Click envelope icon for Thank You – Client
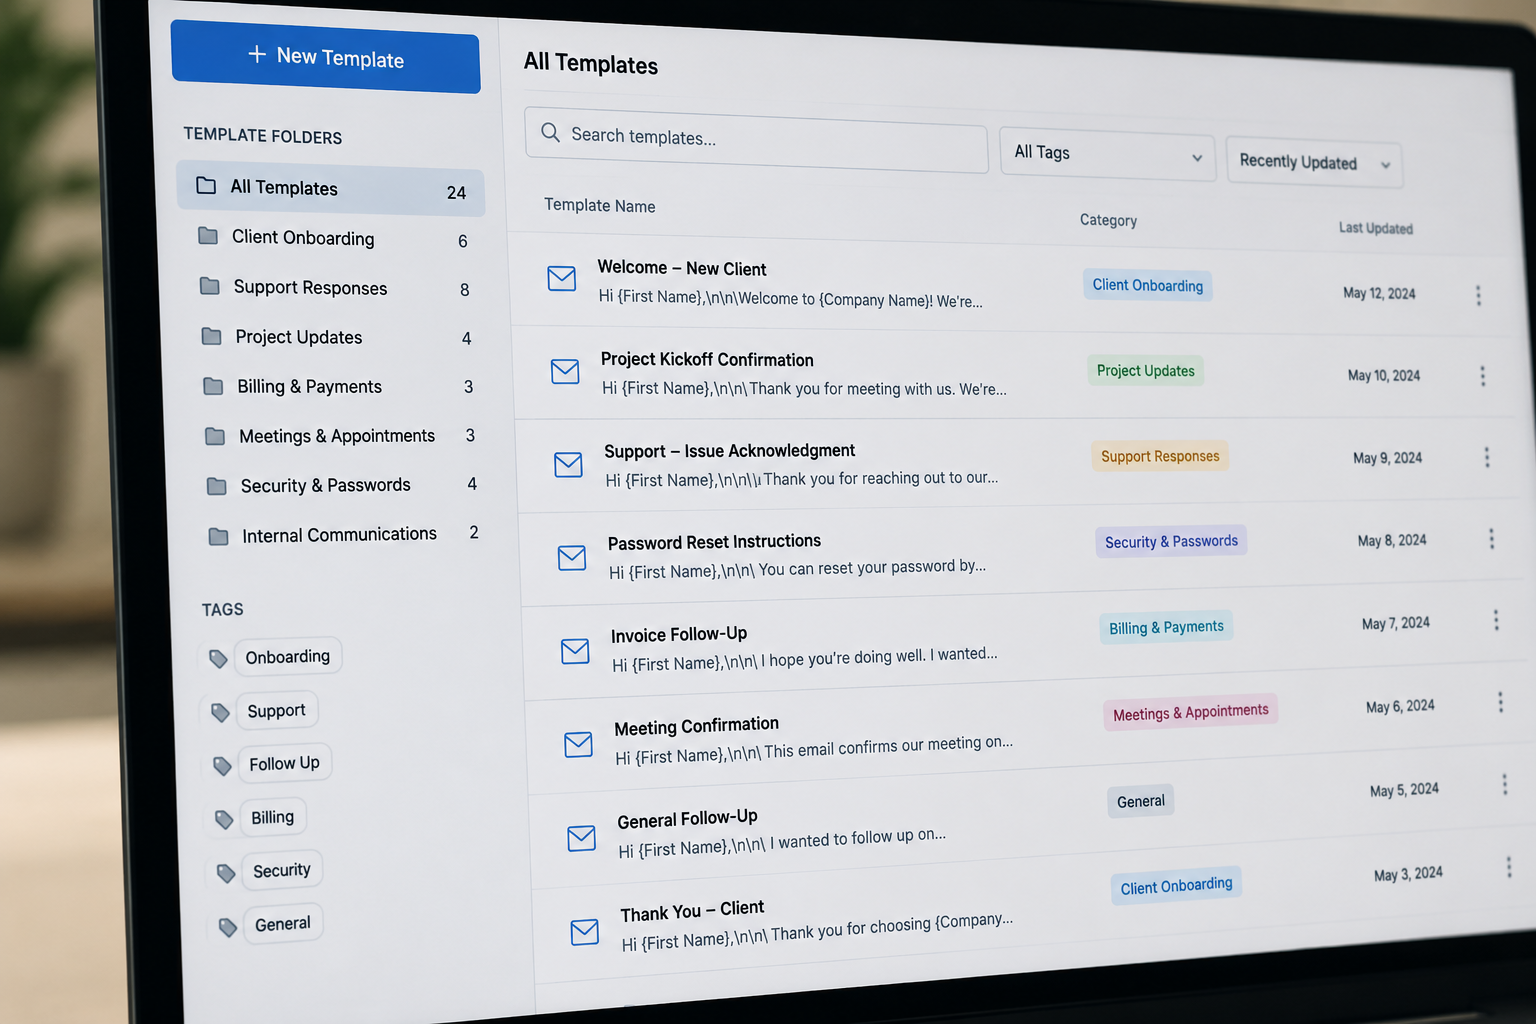Image resolution: width=1536 pixels, height=1024 pixels. click(x=585, y=932)
